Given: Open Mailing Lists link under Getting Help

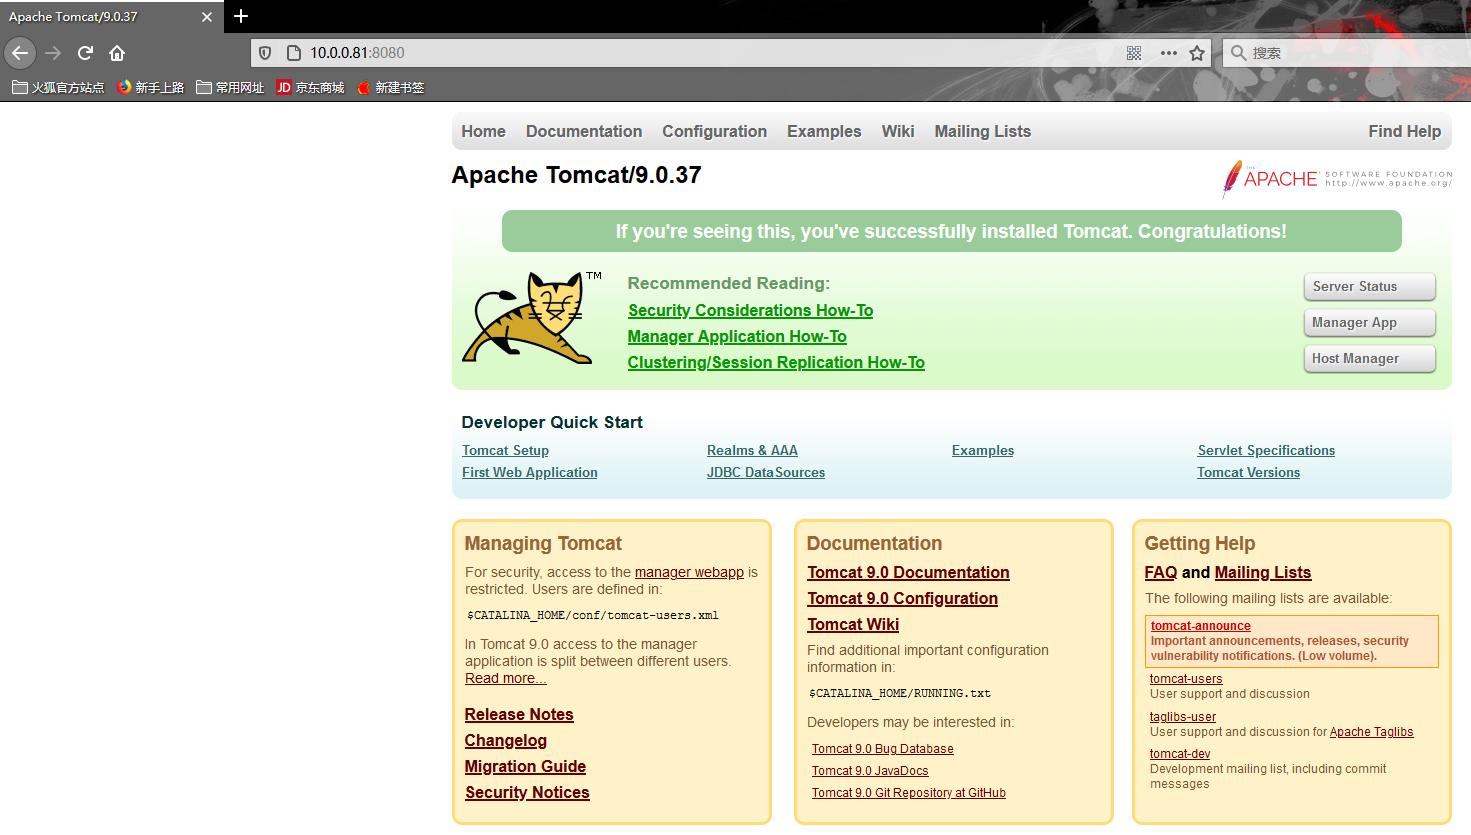Looking at the screenshot, I should (x=1263, y=572).
